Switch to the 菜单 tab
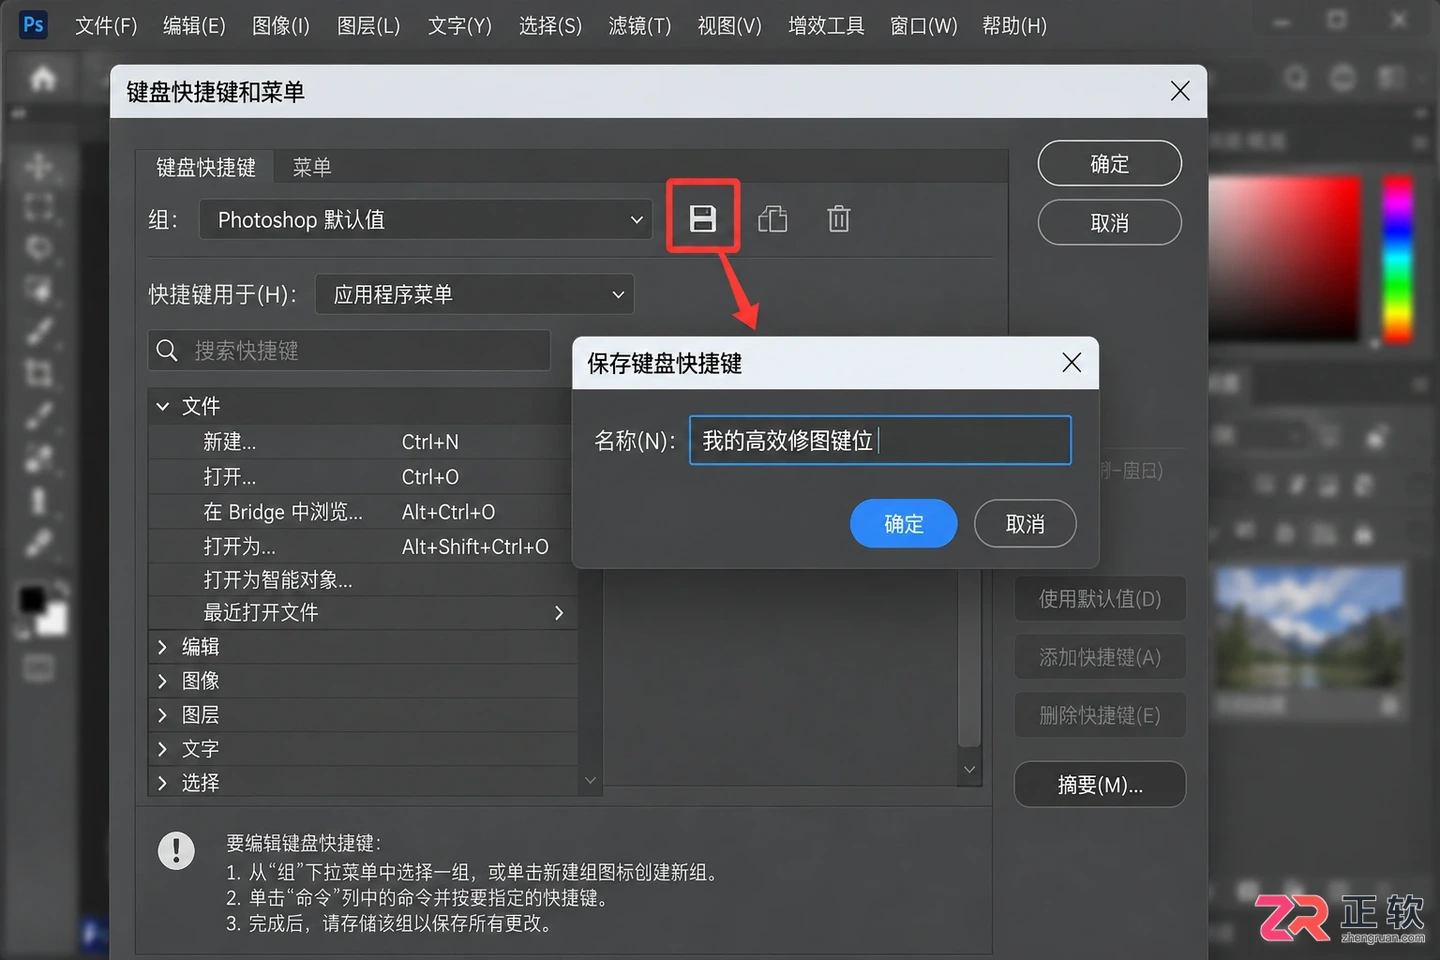Image resolution: width=1440 pixels, height=960 pixels. 312,167
